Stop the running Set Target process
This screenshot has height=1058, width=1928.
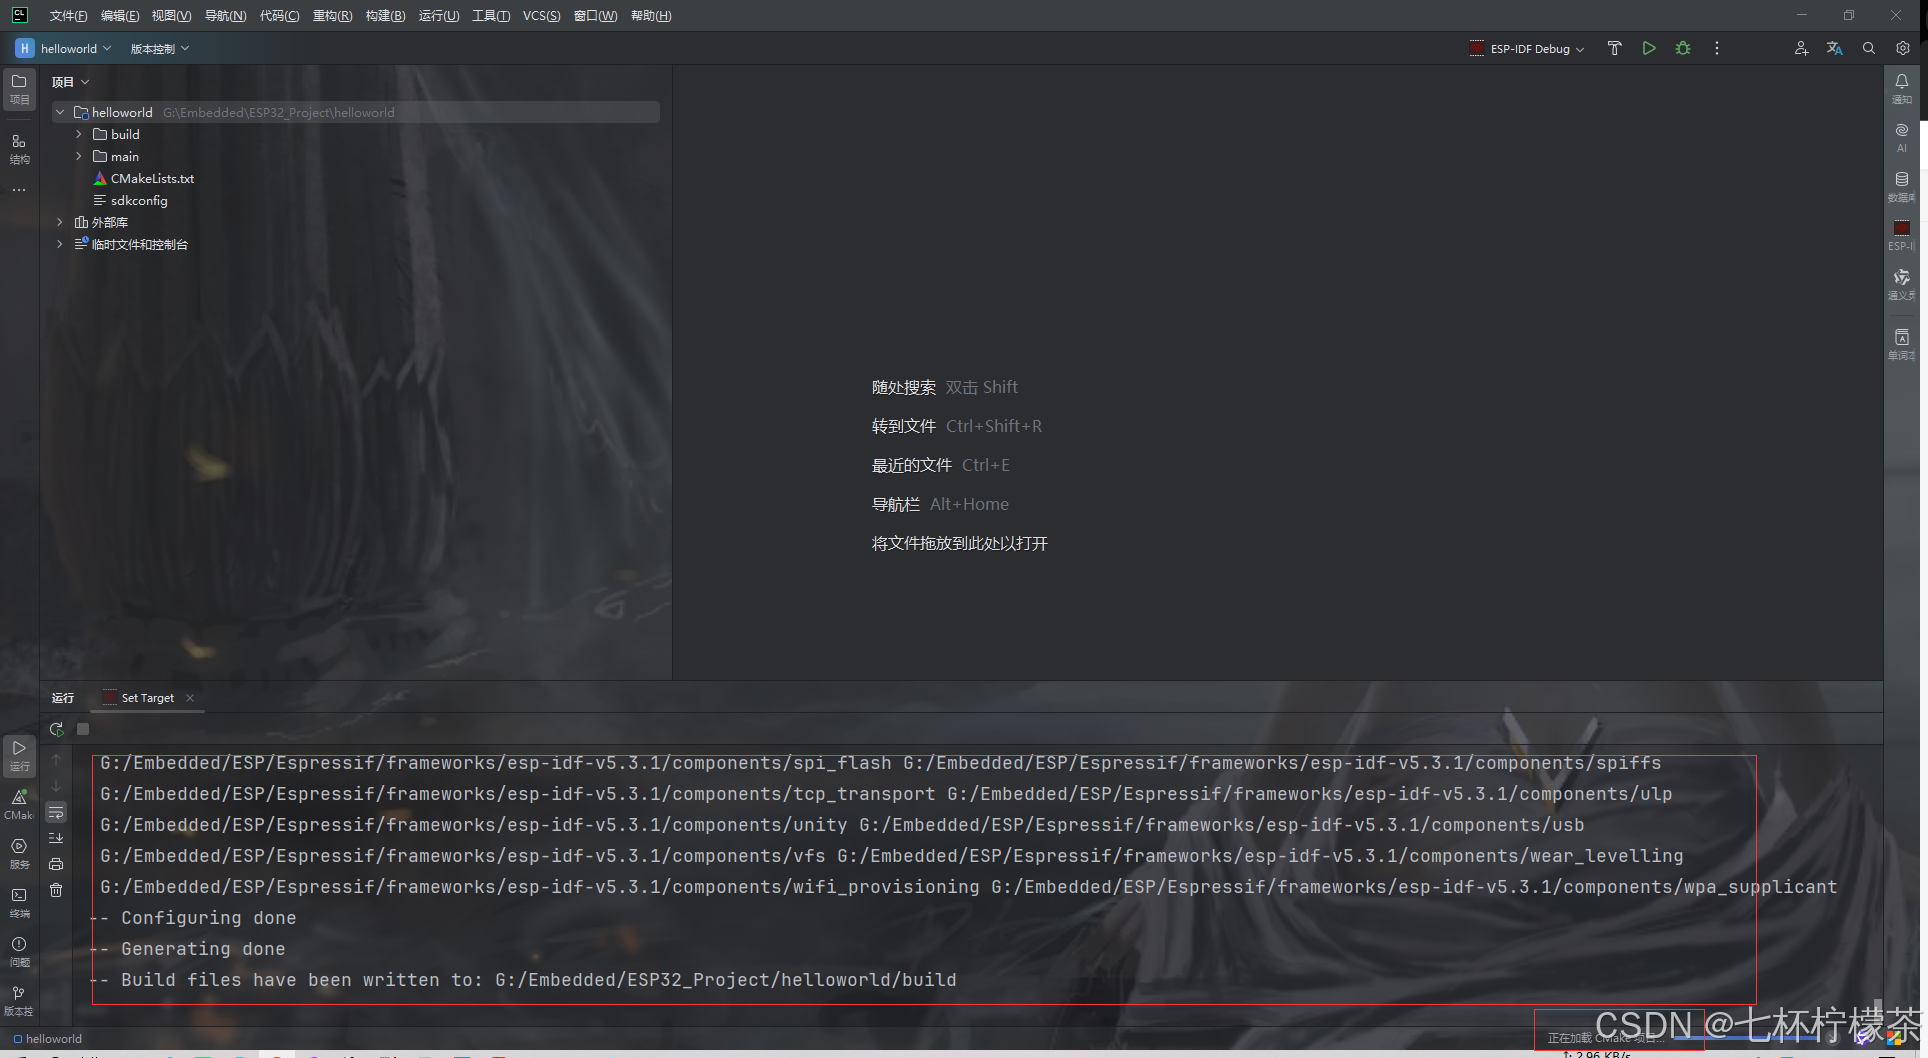click(x=83, y=729)
